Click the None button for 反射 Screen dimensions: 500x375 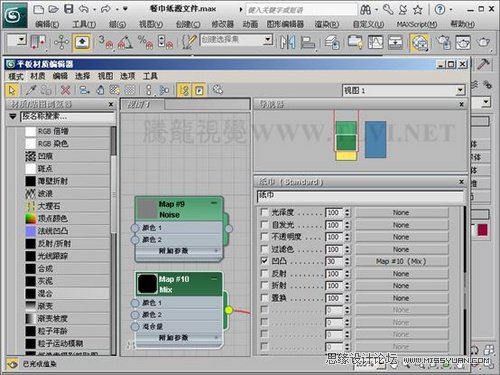point(401,274)
